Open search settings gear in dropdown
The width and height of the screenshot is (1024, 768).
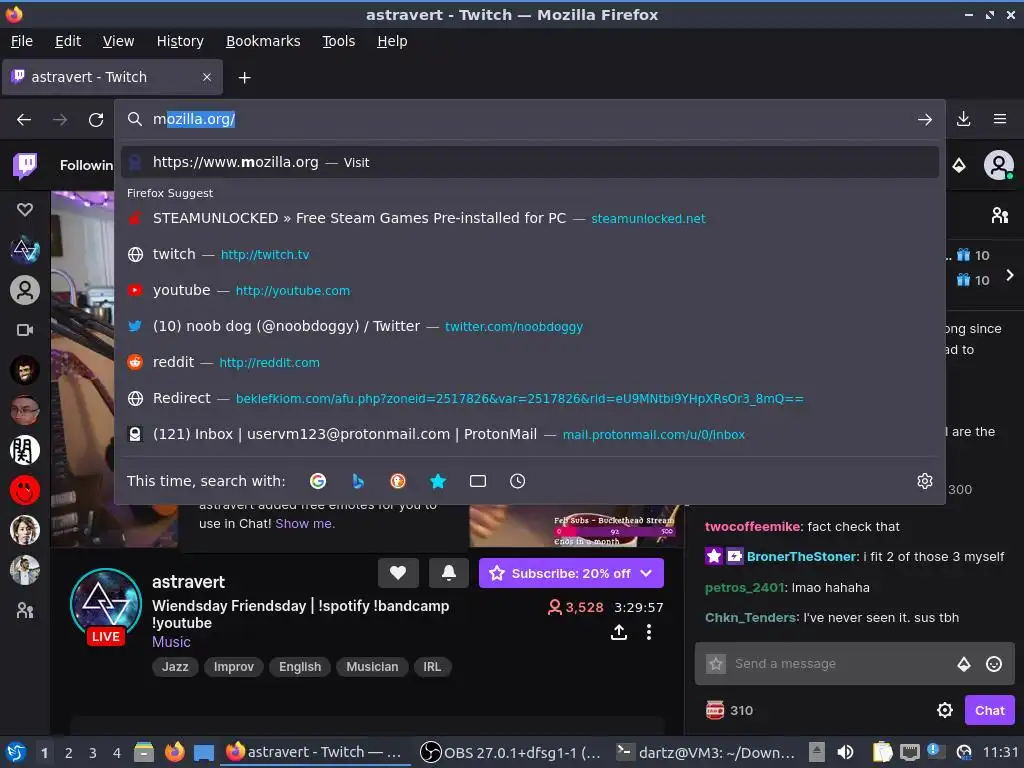[925, 481]
